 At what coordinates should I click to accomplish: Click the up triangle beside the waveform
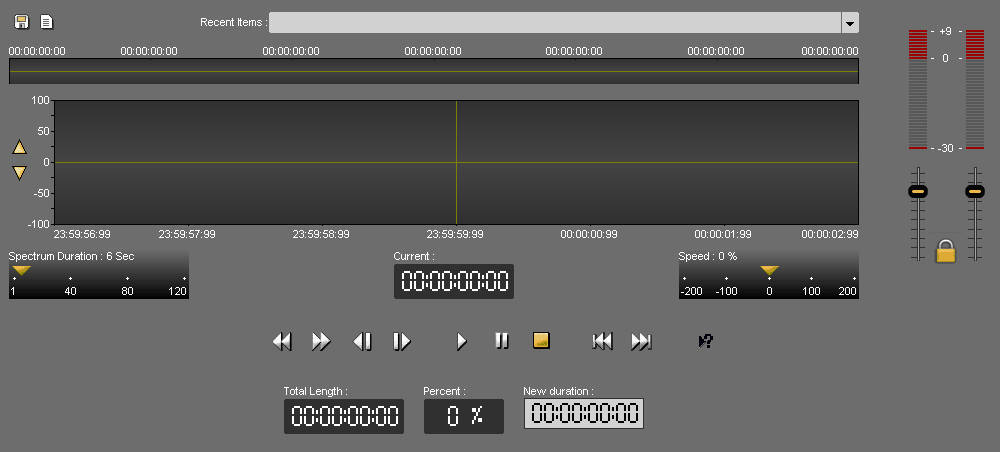19,147
